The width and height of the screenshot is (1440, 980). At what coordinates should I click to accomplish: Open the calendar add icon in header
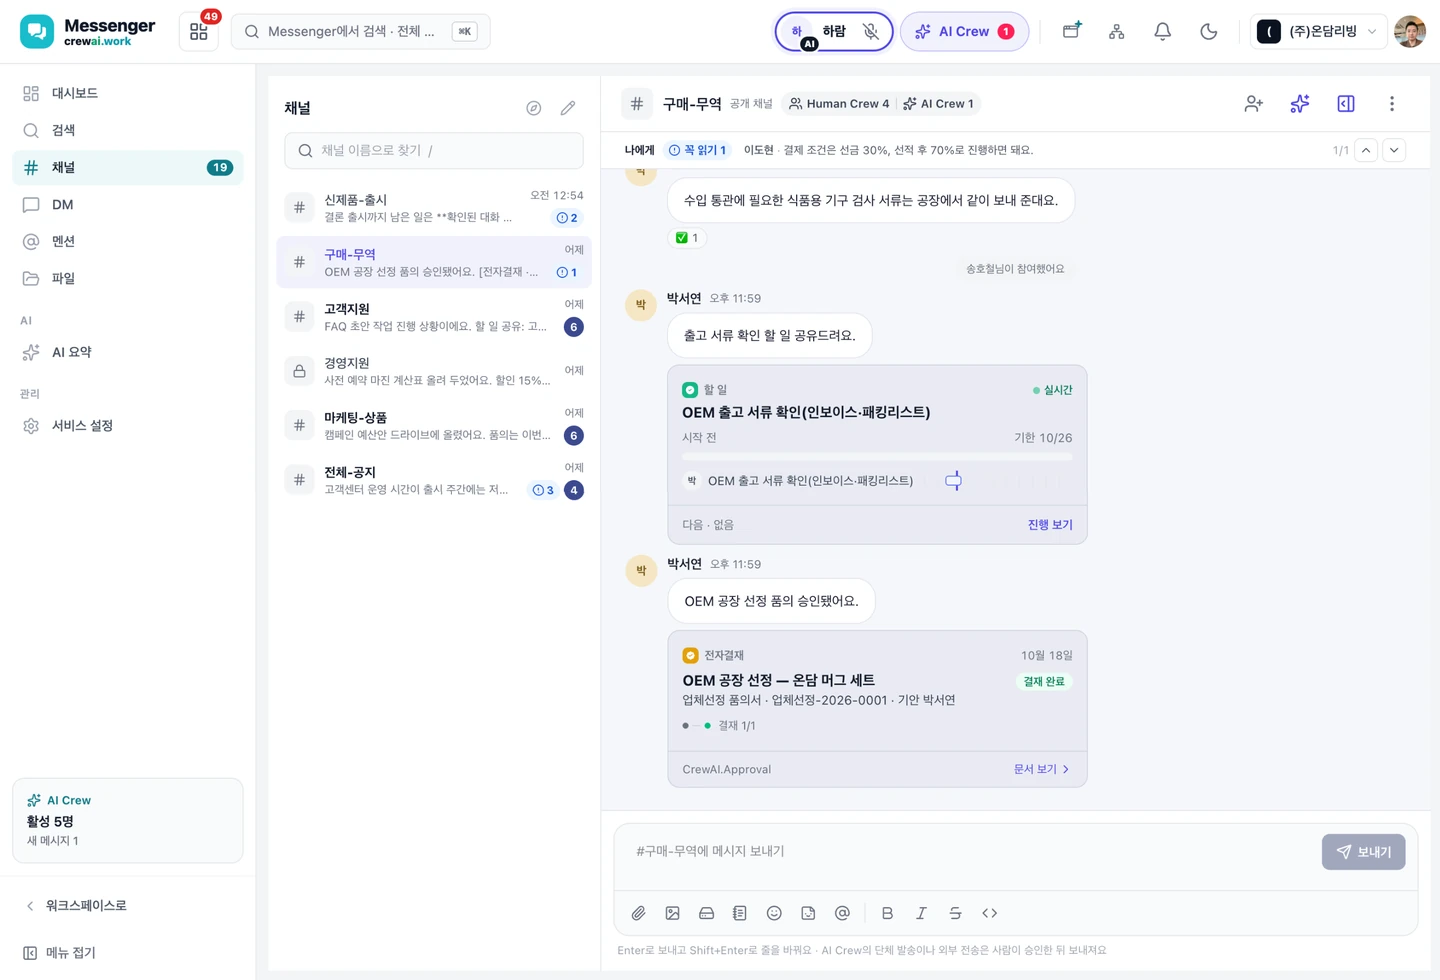pos(1071,31)
